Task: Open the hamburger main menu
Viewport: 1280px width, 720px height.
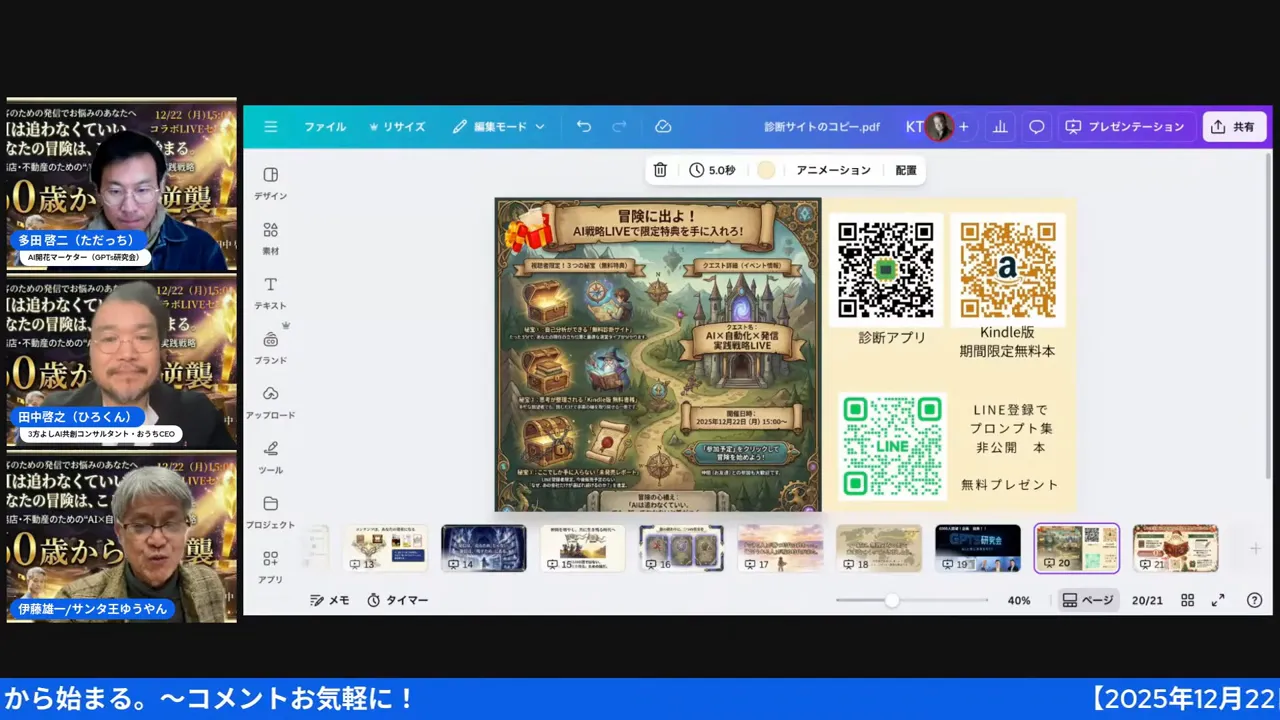Action: 271,127
